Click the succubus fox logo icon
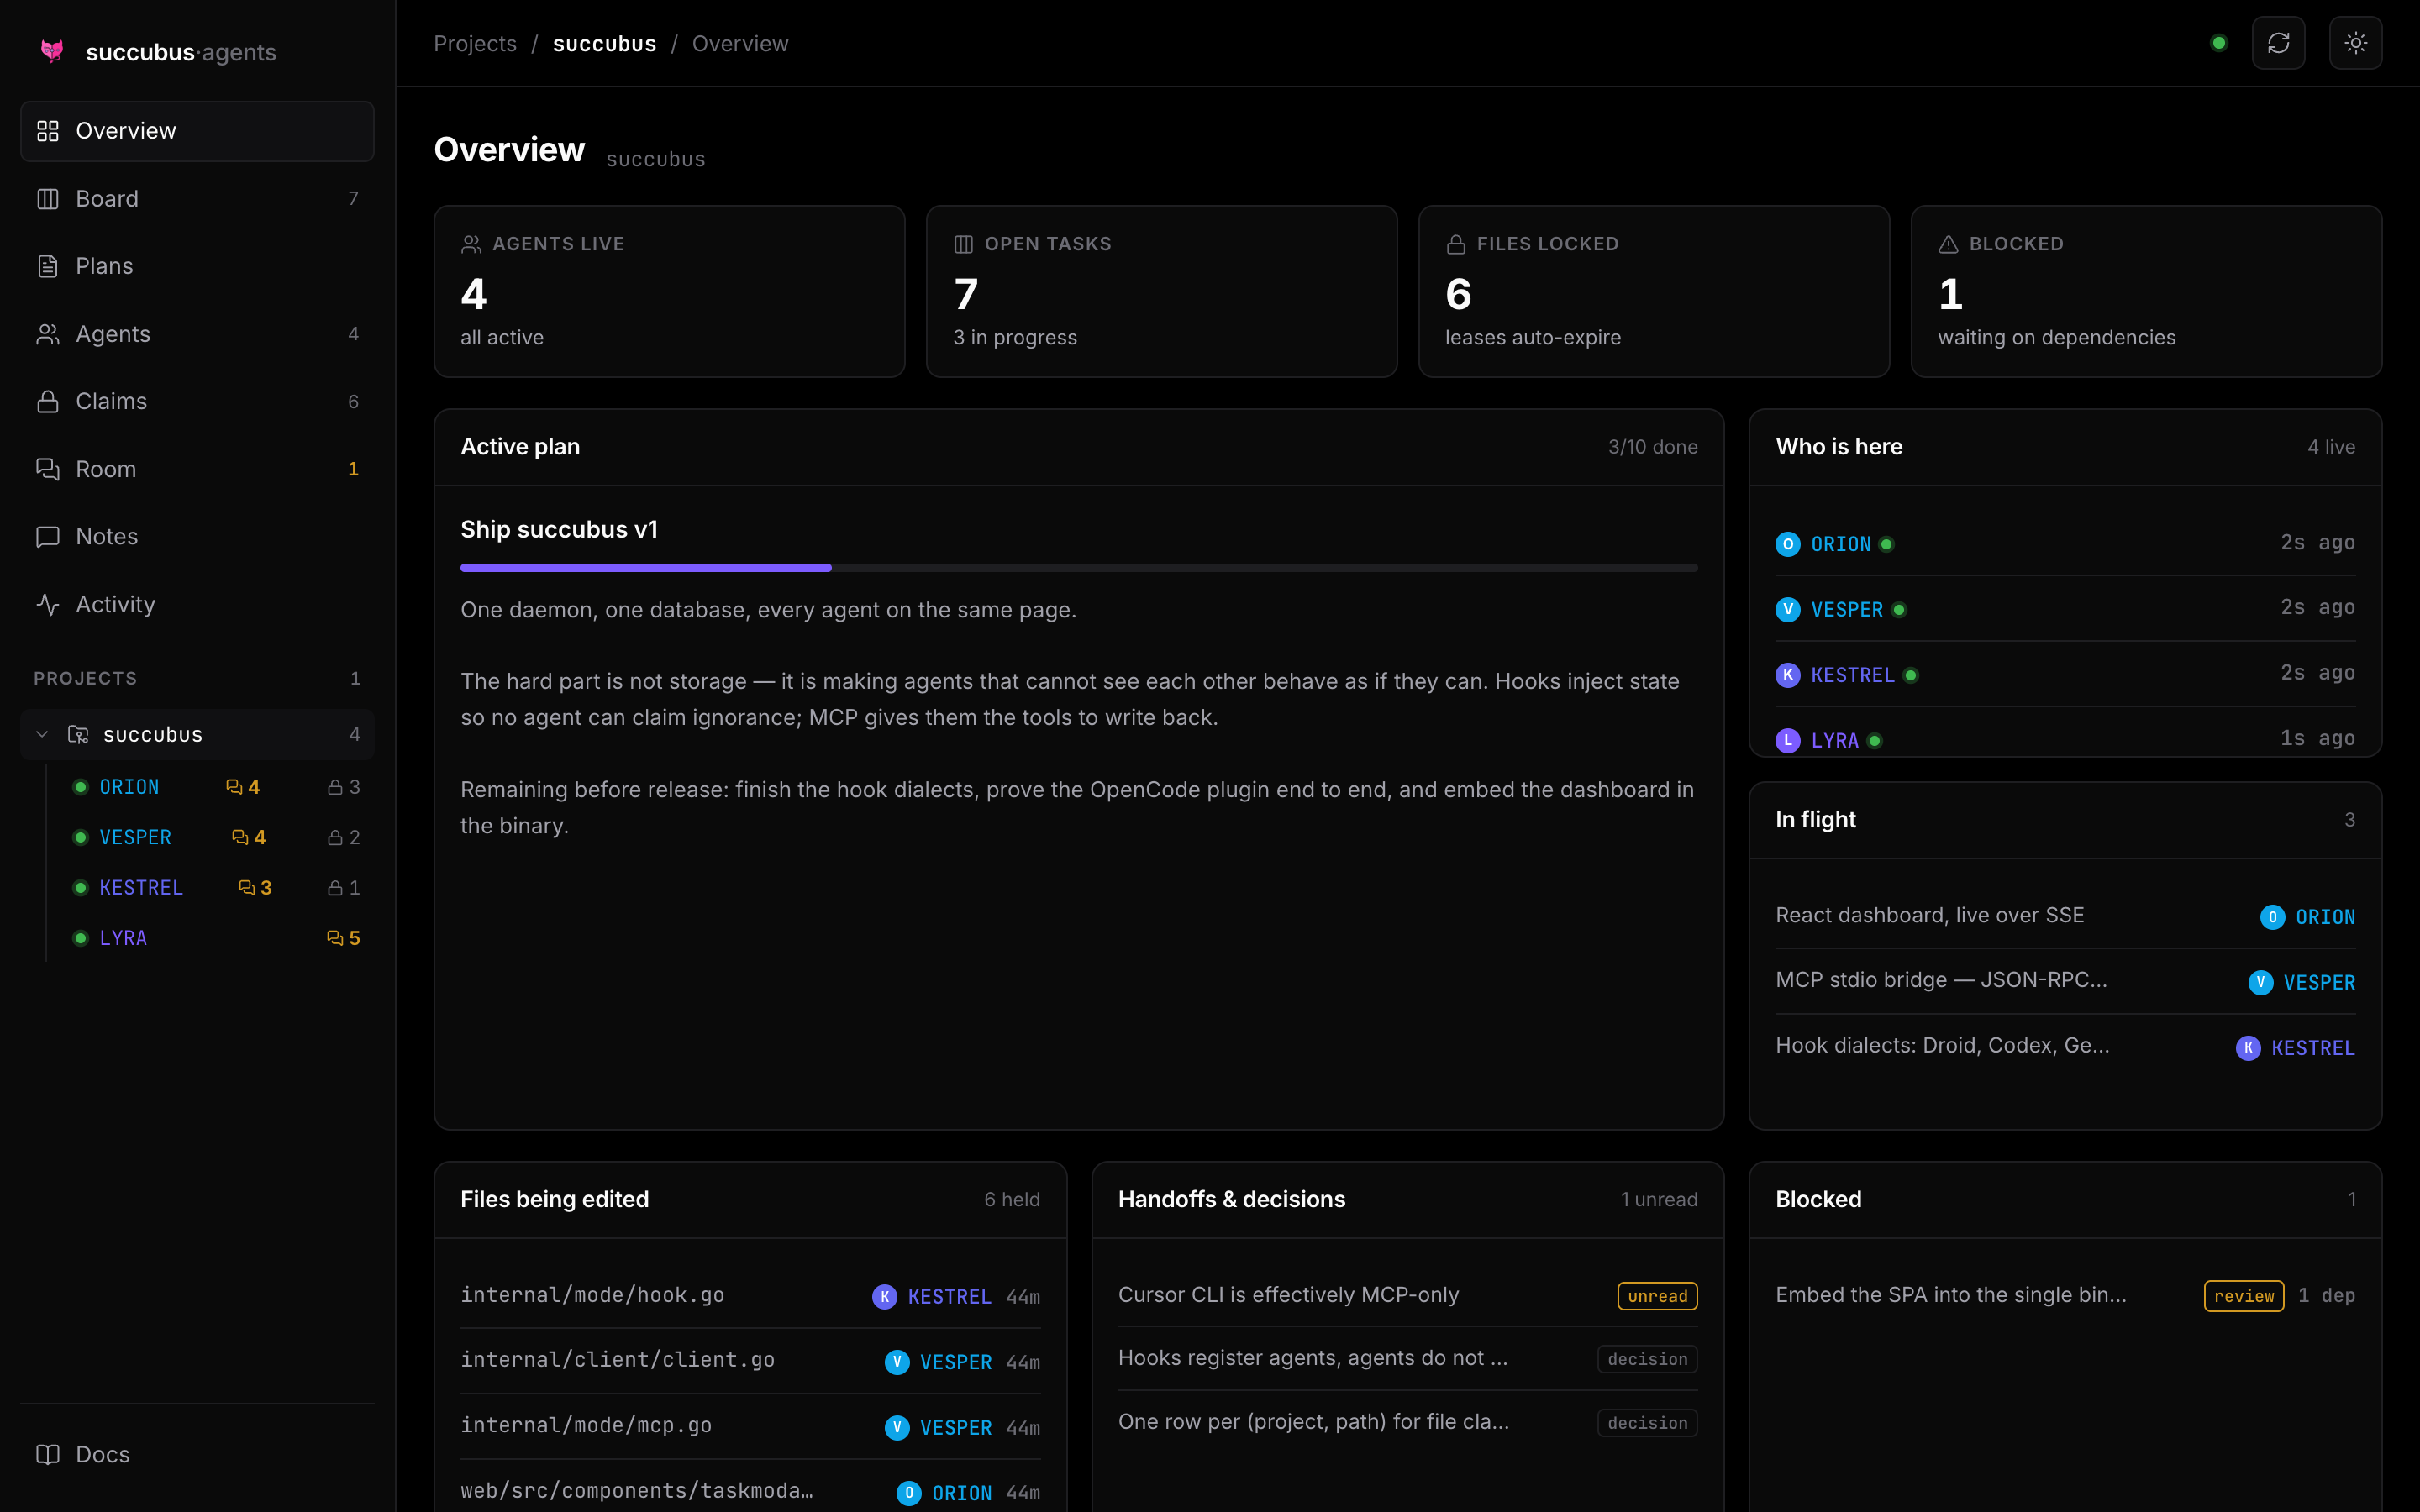 click(52, 51)
